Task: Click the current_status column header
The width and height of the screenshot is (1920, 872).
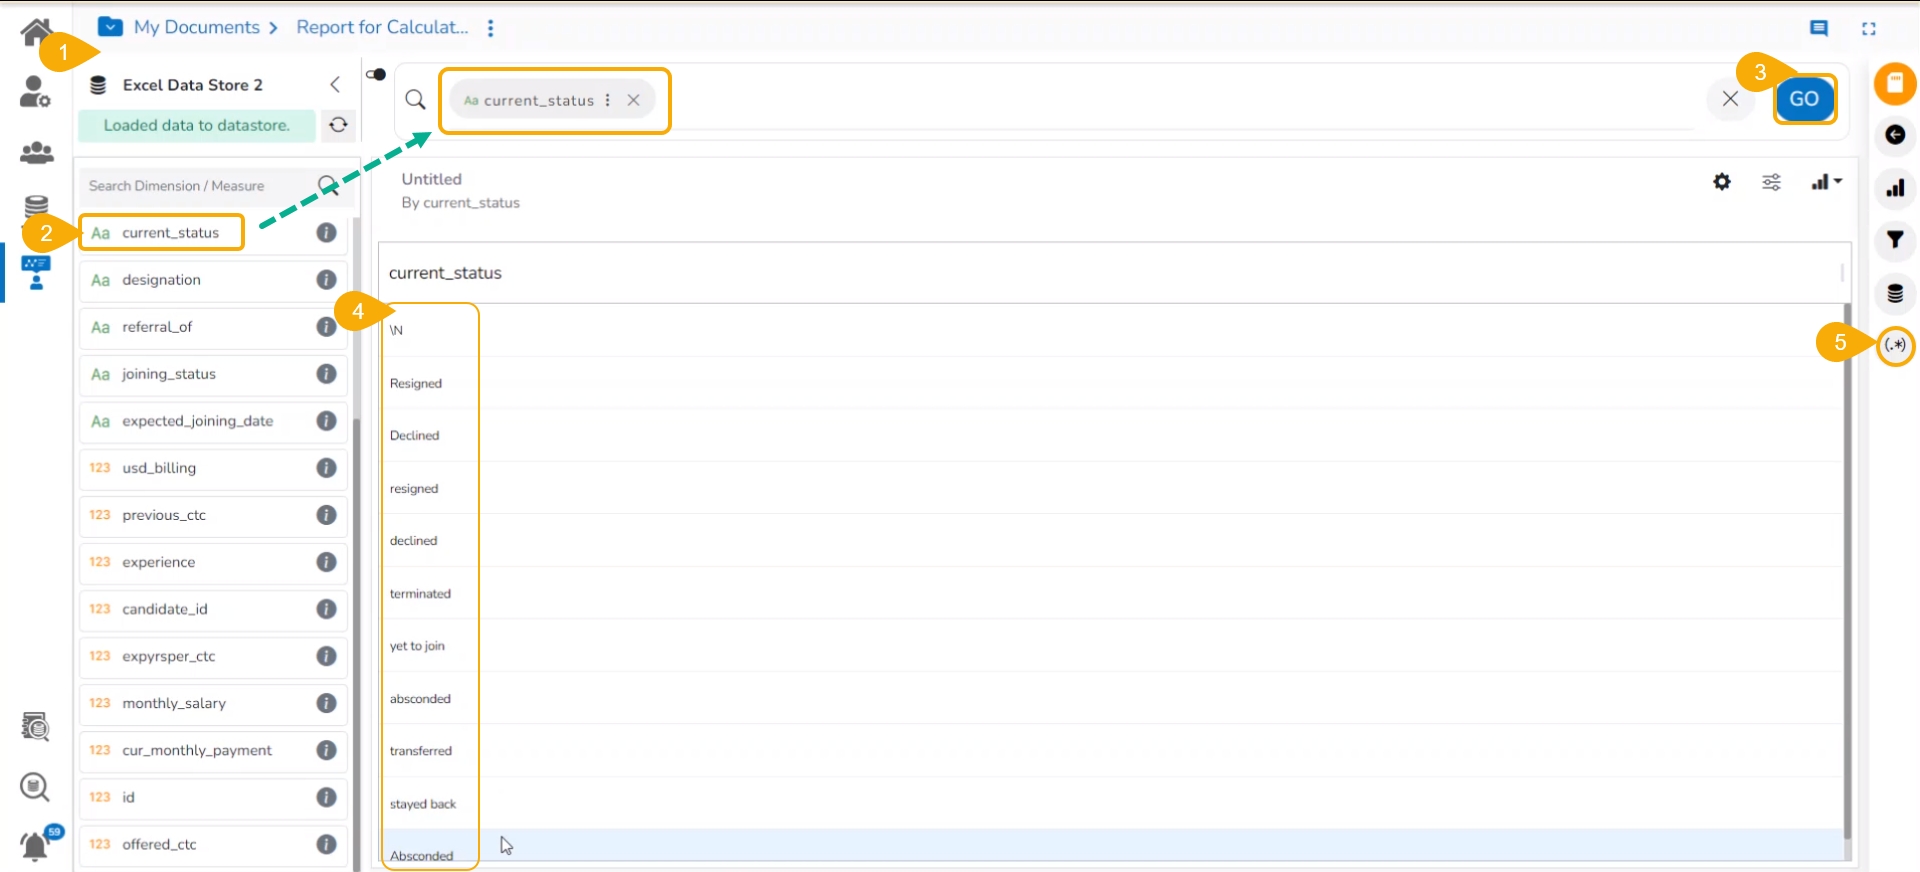Action: (445, 273)
